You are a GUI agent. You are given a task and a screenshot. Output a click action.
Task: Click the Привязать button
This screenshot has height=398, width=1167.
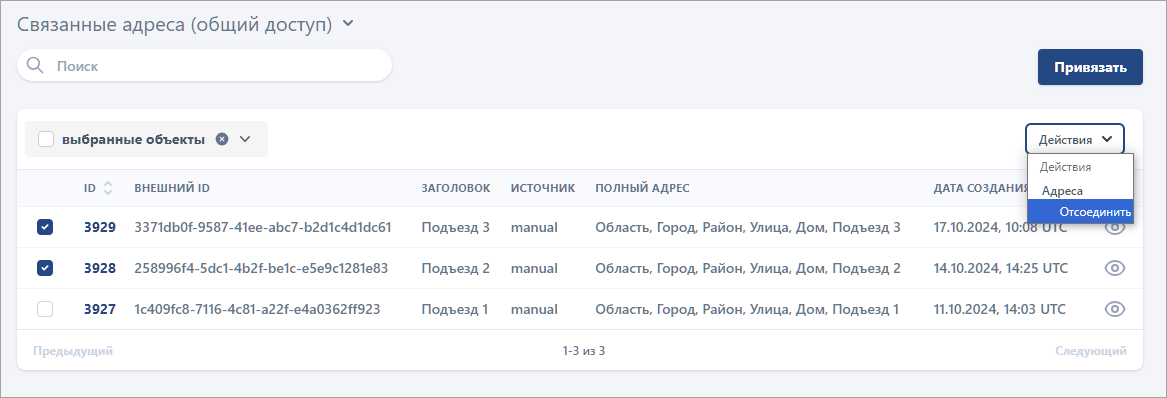pyautogui.click(x=1090, y=67)
